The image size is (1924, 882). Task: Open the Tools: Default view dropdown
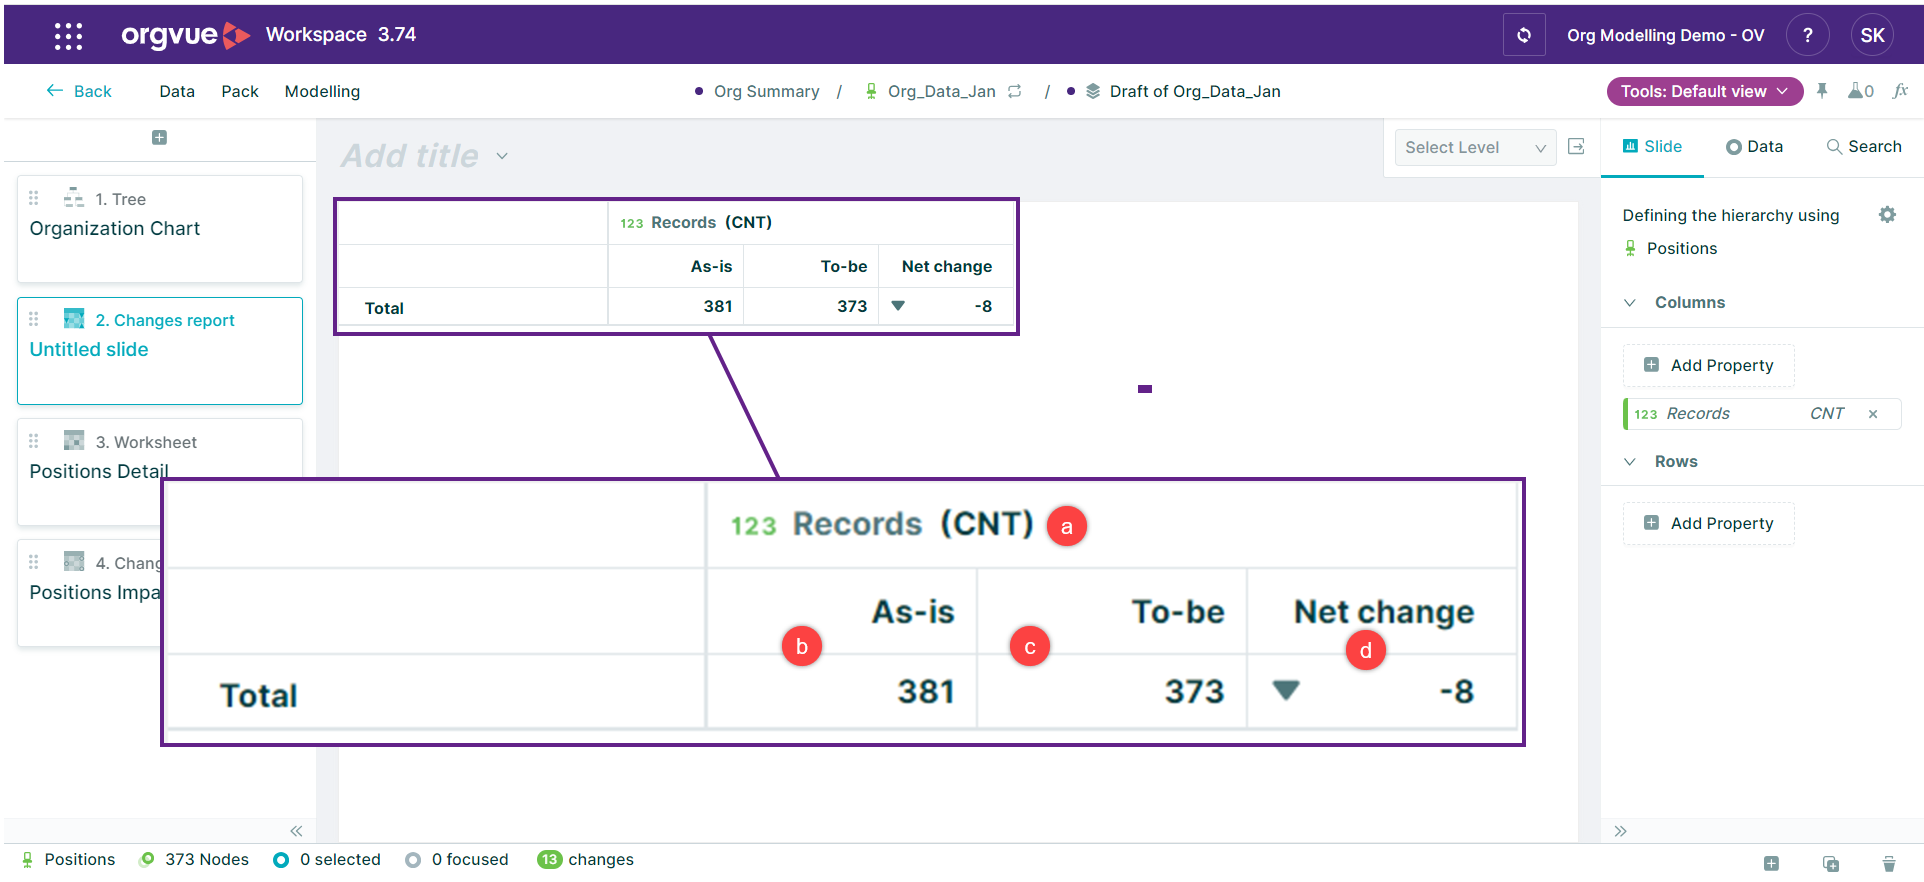pos(1703,91)
